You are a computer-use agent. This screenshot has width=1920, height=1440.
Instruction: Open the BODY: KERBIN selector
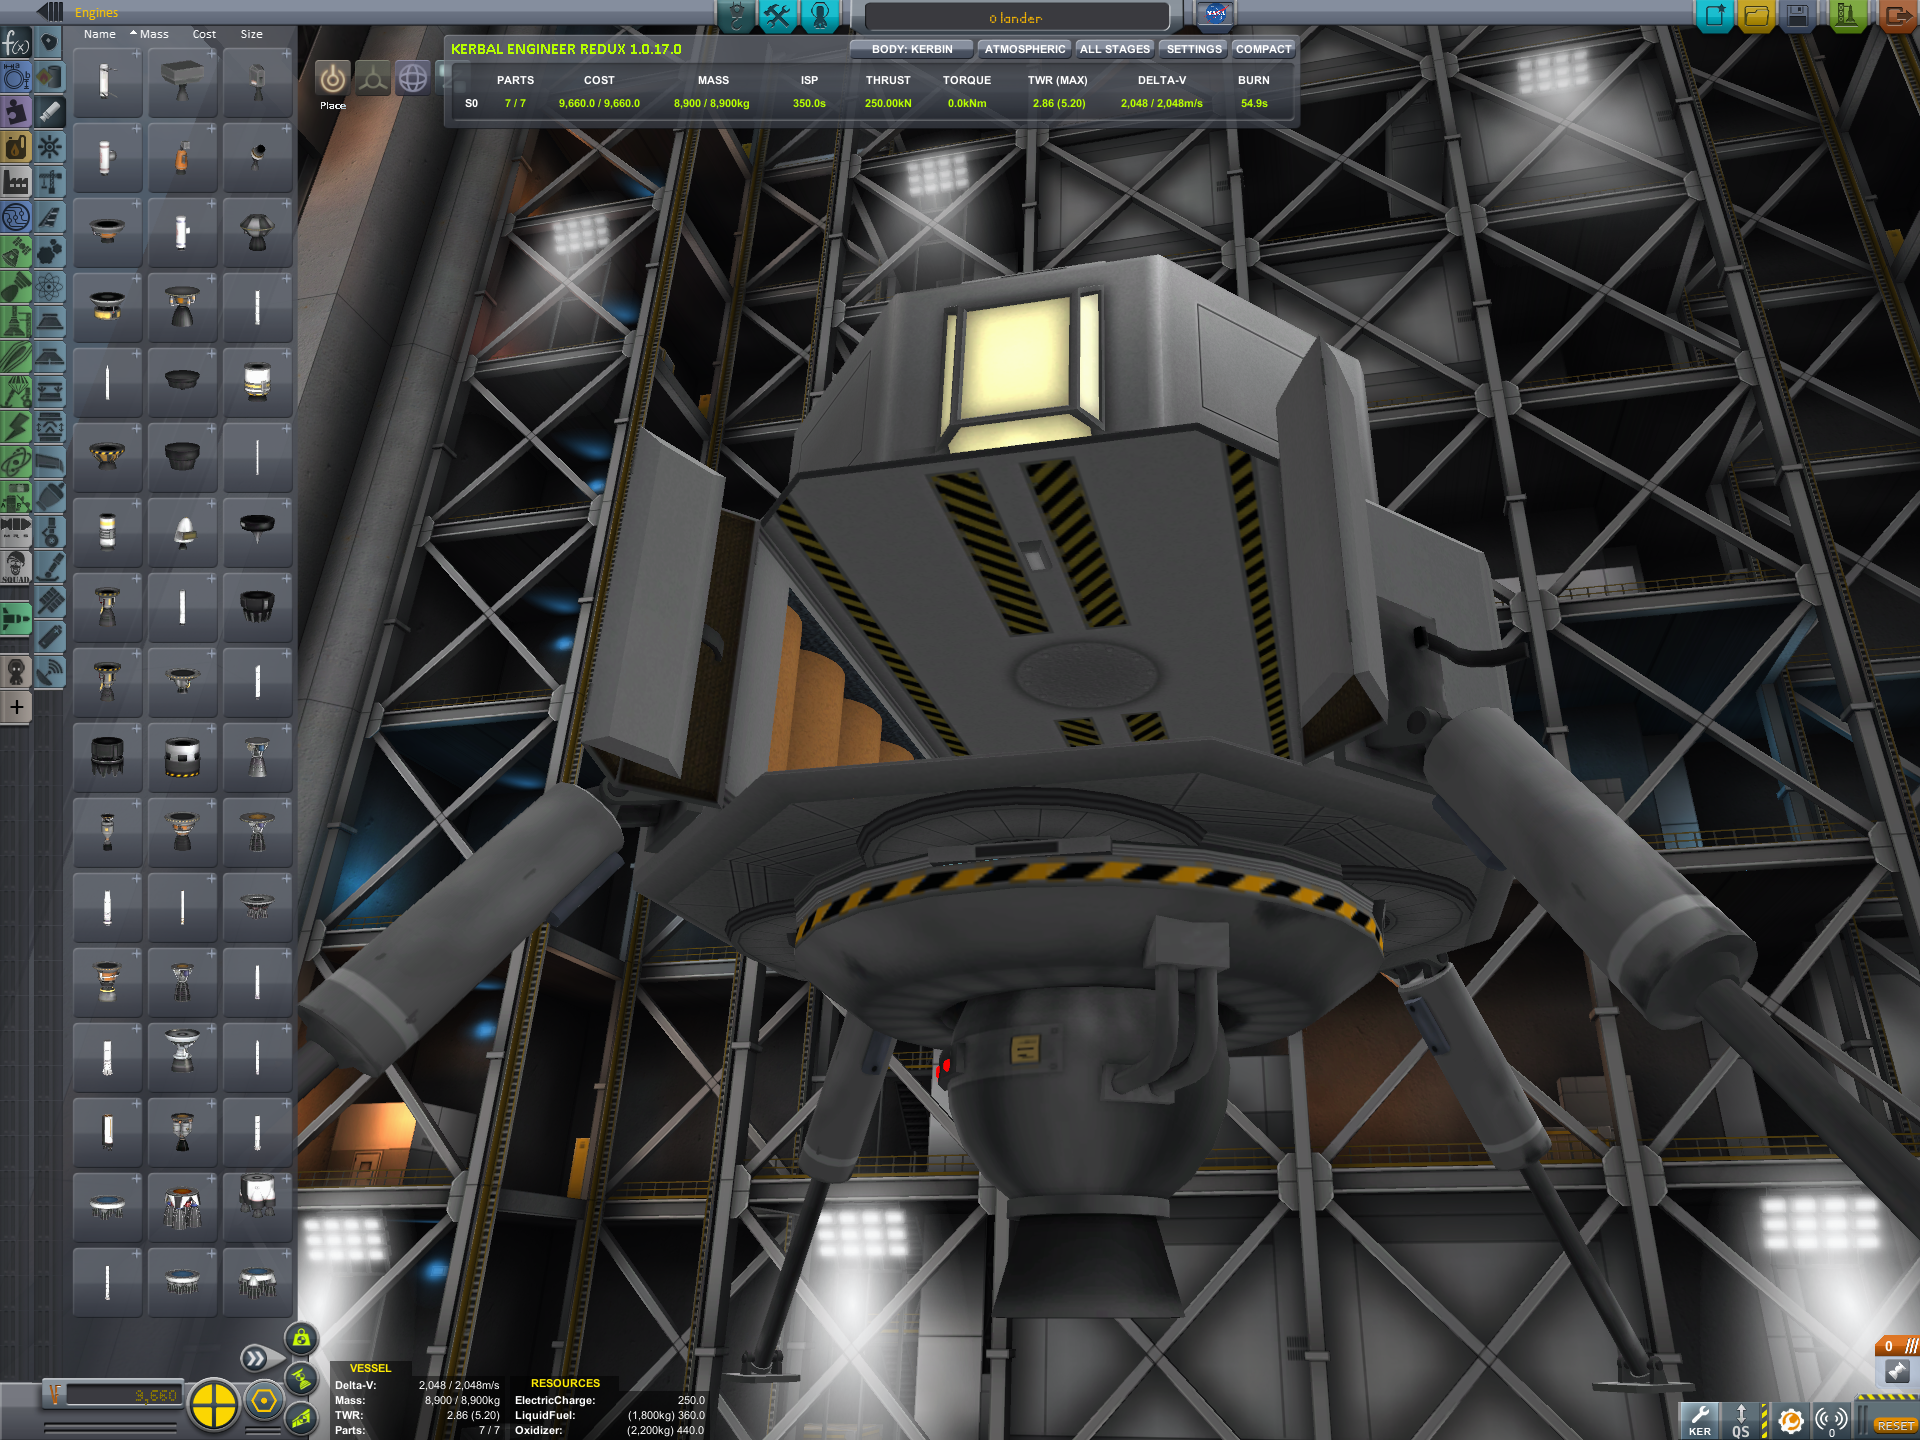(x=911, y=49)
